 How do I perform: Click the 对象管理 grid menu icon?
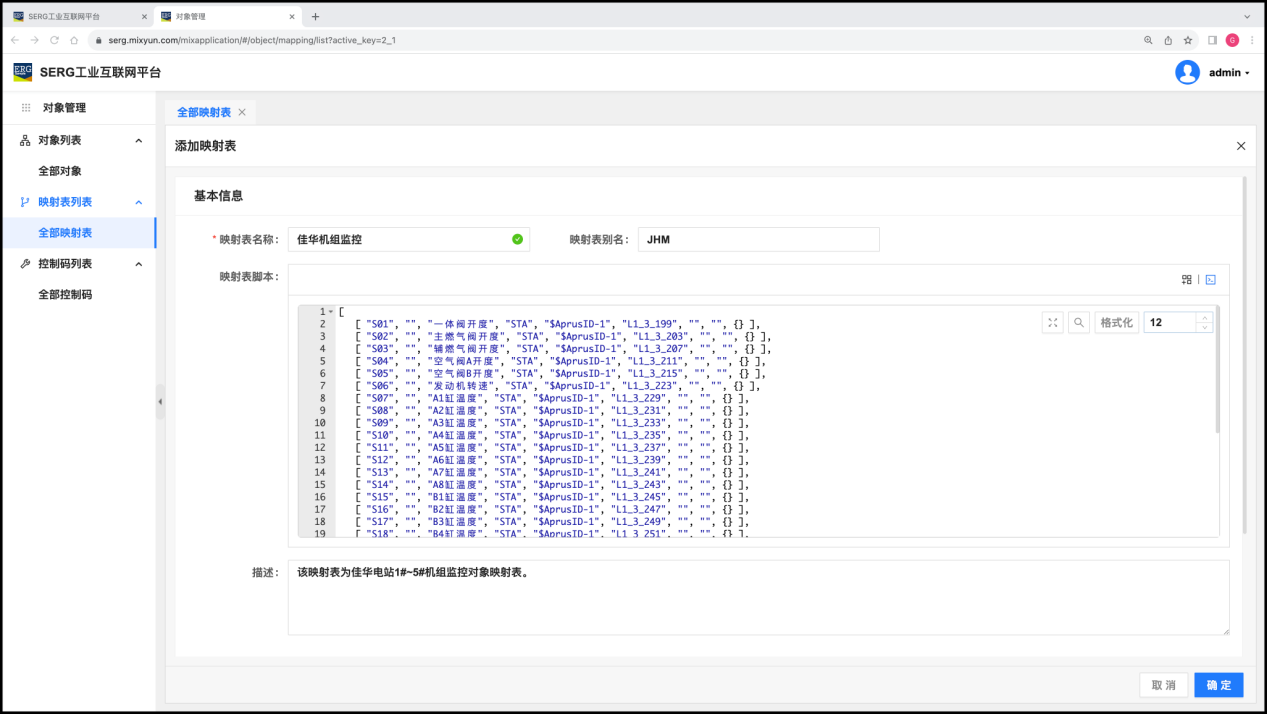(x=26, y=108)
